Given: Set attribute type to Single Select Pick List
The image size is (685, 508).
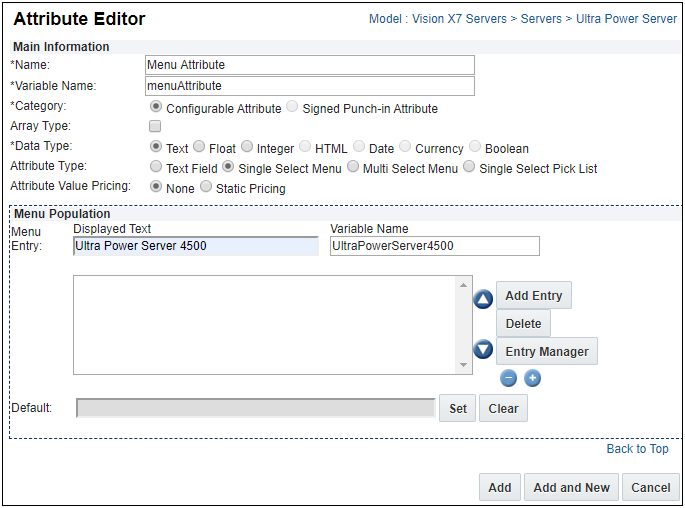Looking at the screenshot, I should [x=469, y=166].
